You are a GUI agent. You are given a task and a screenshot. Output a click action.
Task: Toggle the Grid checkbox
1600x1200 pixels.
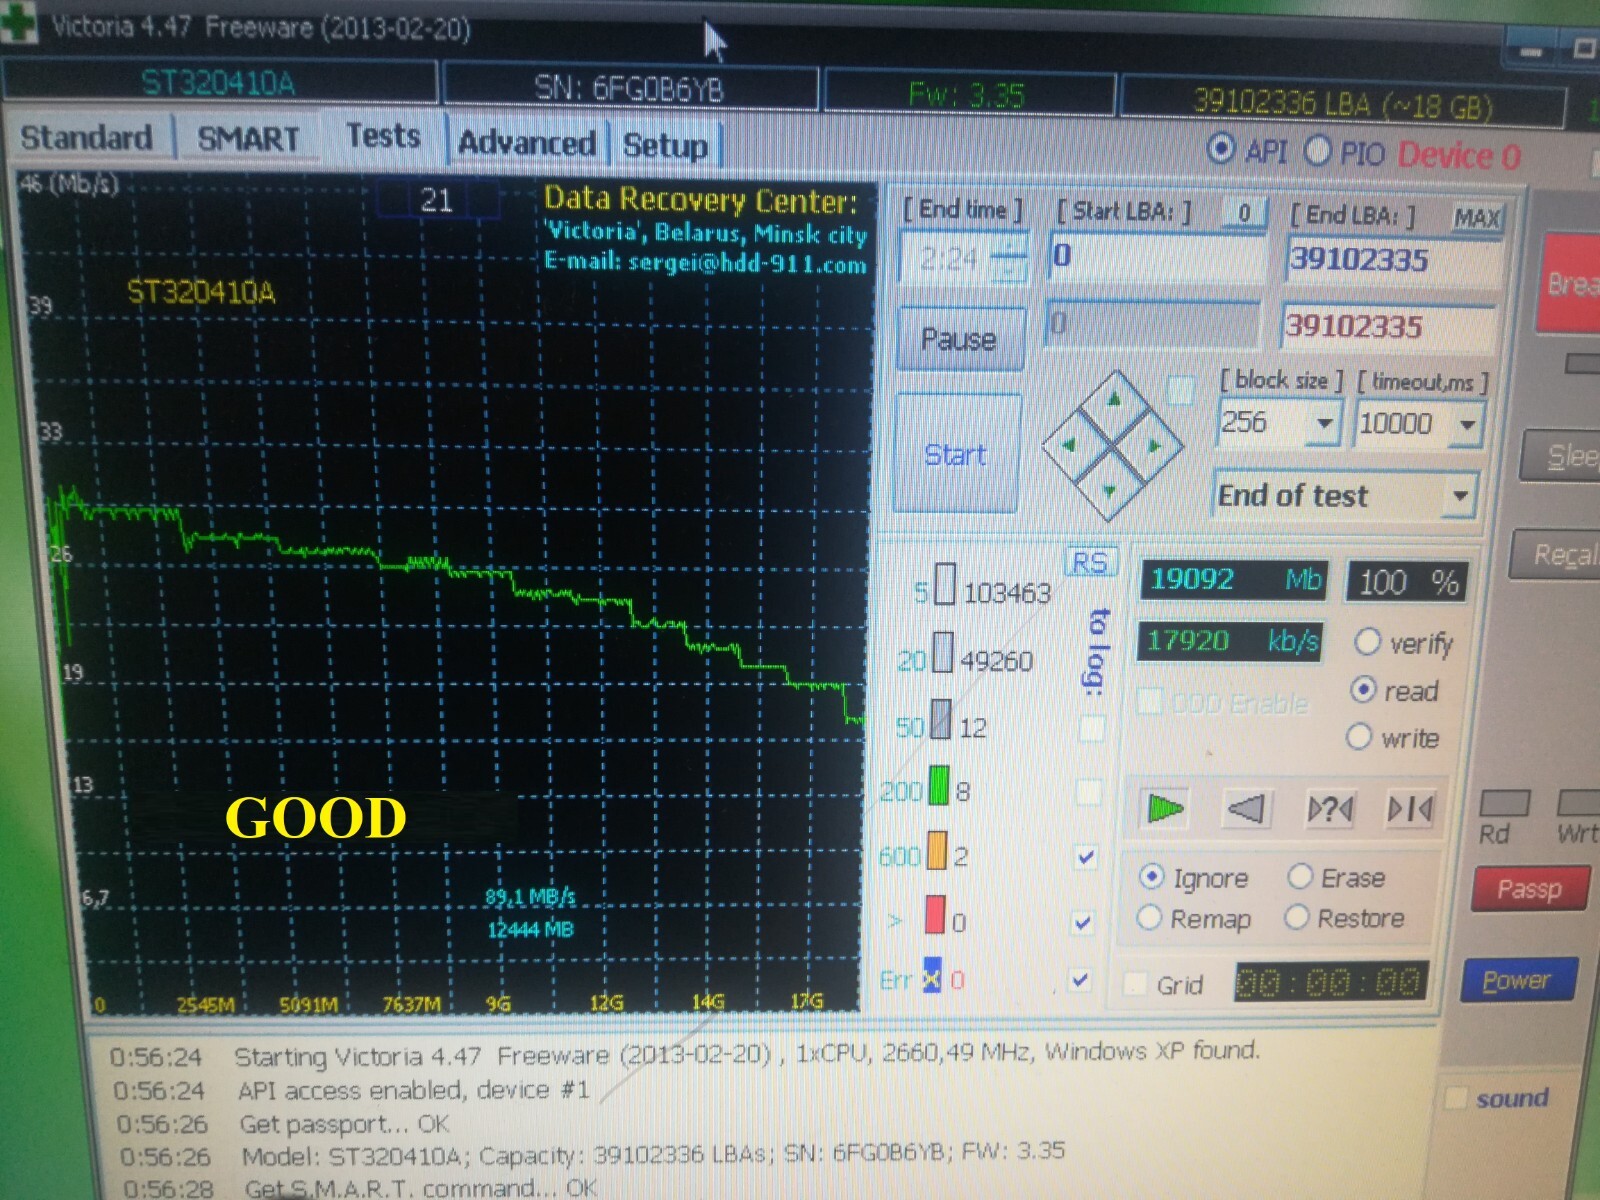click(x=1135, y=984)
